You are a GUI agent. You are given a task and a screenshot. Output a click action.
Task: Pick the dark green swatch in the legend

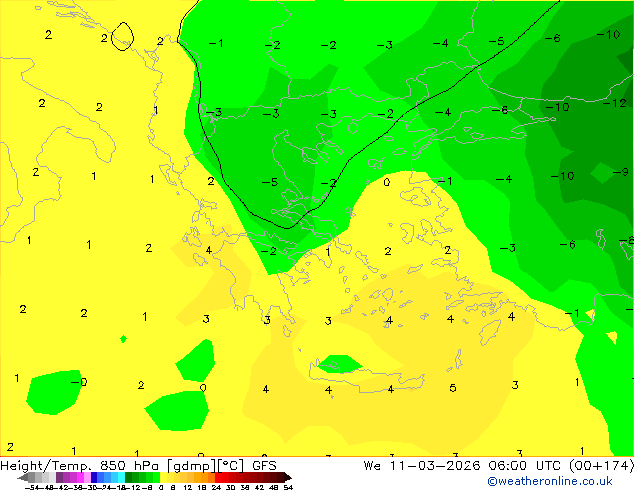(x=129, y=477)
